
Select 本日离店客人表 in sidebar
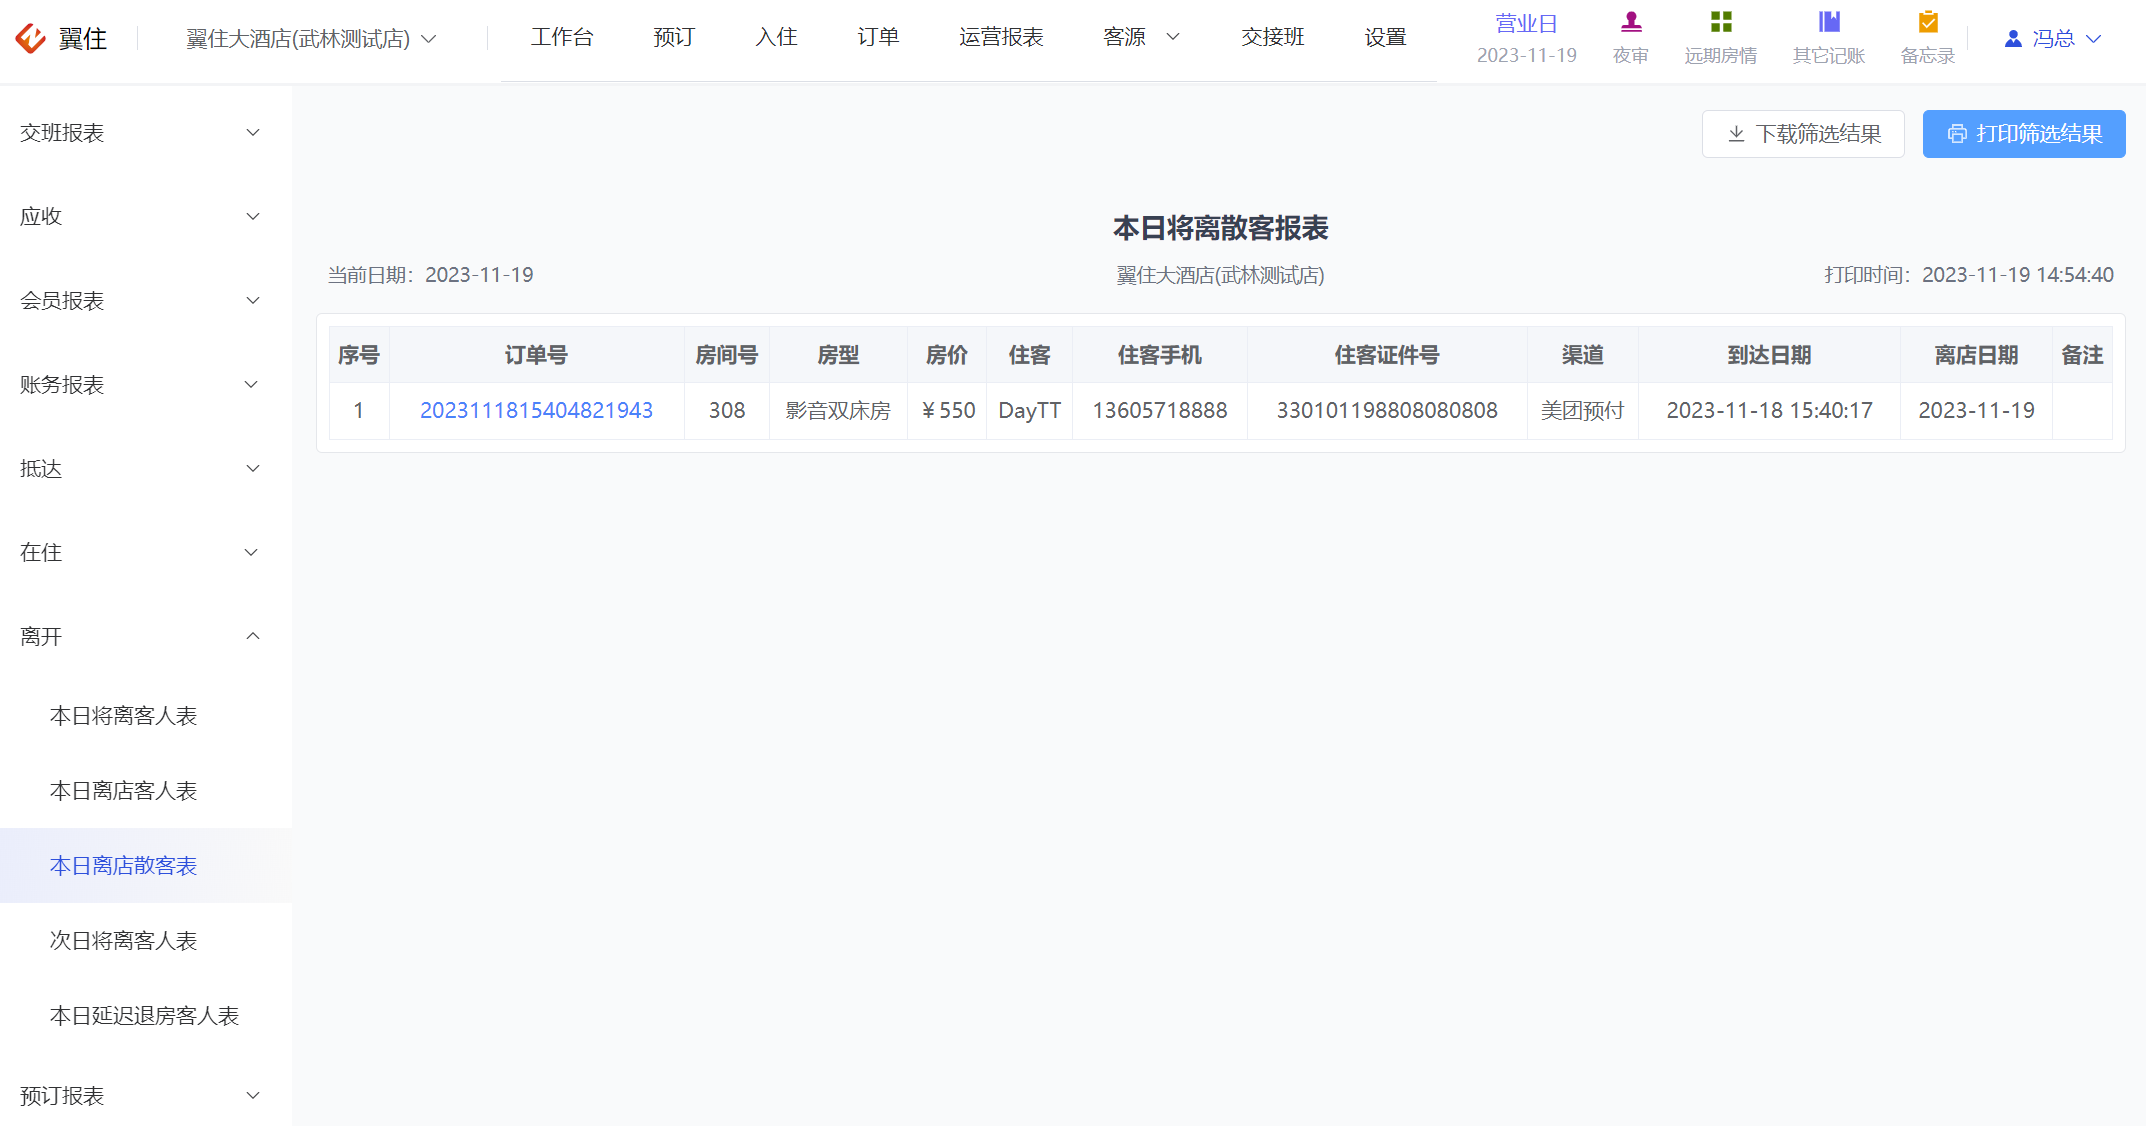point(146,791)
